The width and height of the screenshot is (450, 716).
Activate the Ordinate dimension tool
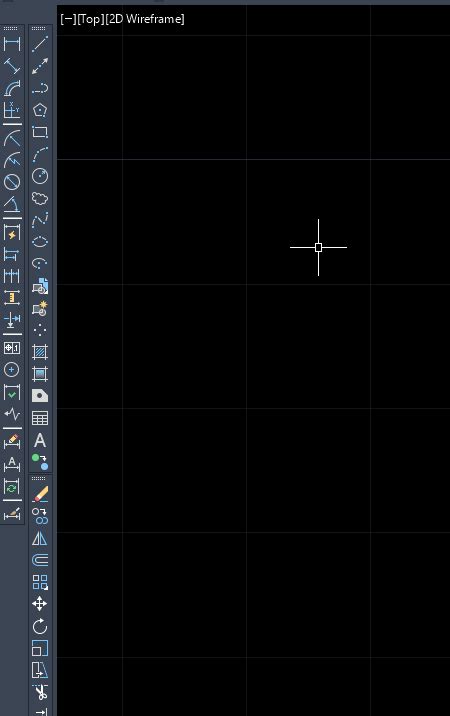(12, 110)
